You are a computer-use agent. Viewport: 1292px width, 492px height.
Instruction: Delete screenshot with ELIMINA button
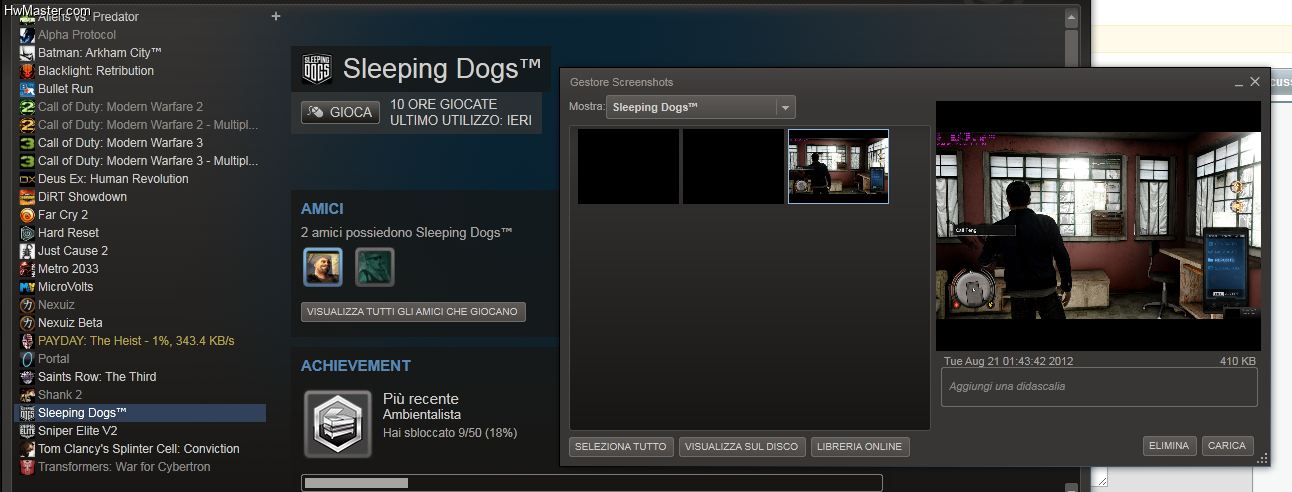click(x=1169, y=446)
